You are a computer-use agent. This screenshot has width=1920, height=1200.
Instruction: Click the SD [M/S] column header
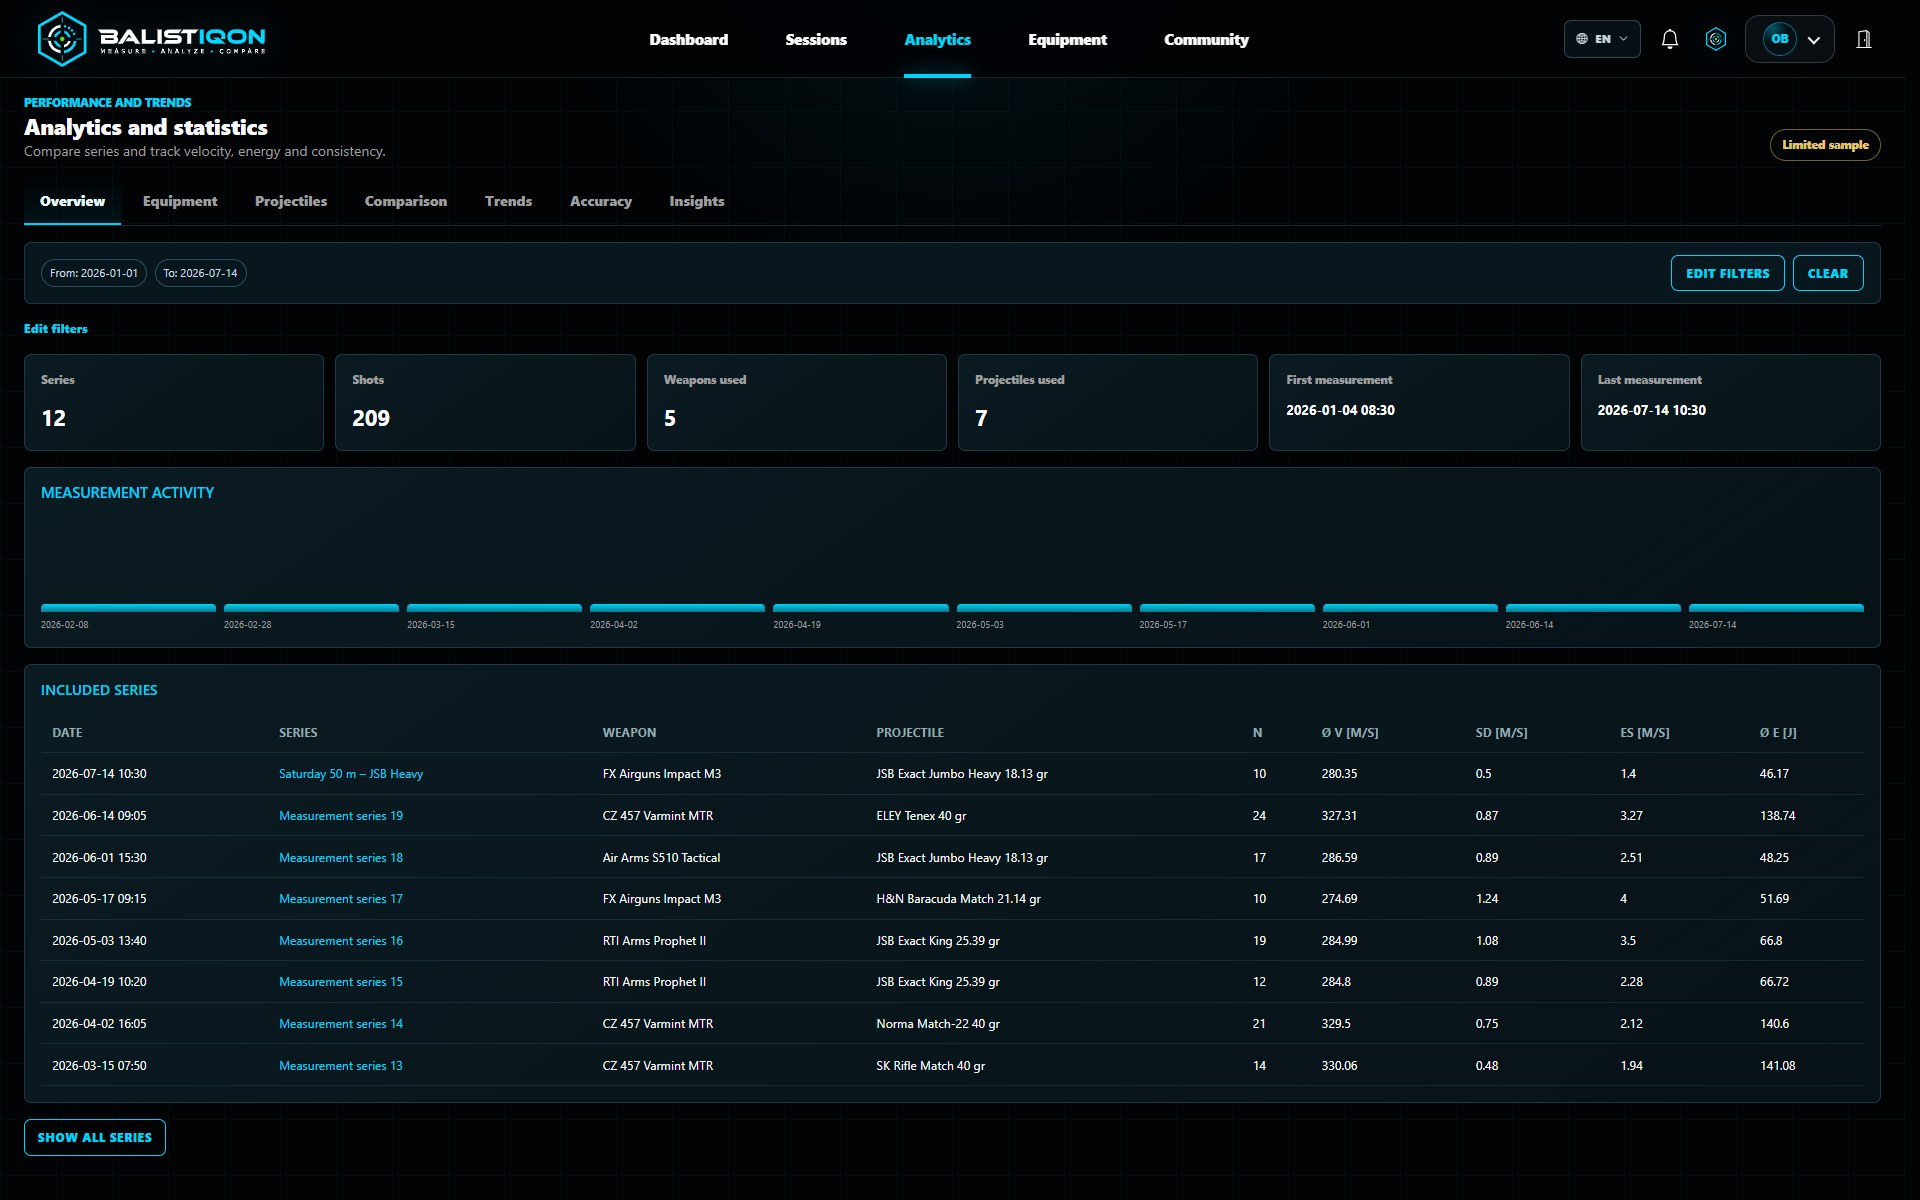pos(1501,733)
